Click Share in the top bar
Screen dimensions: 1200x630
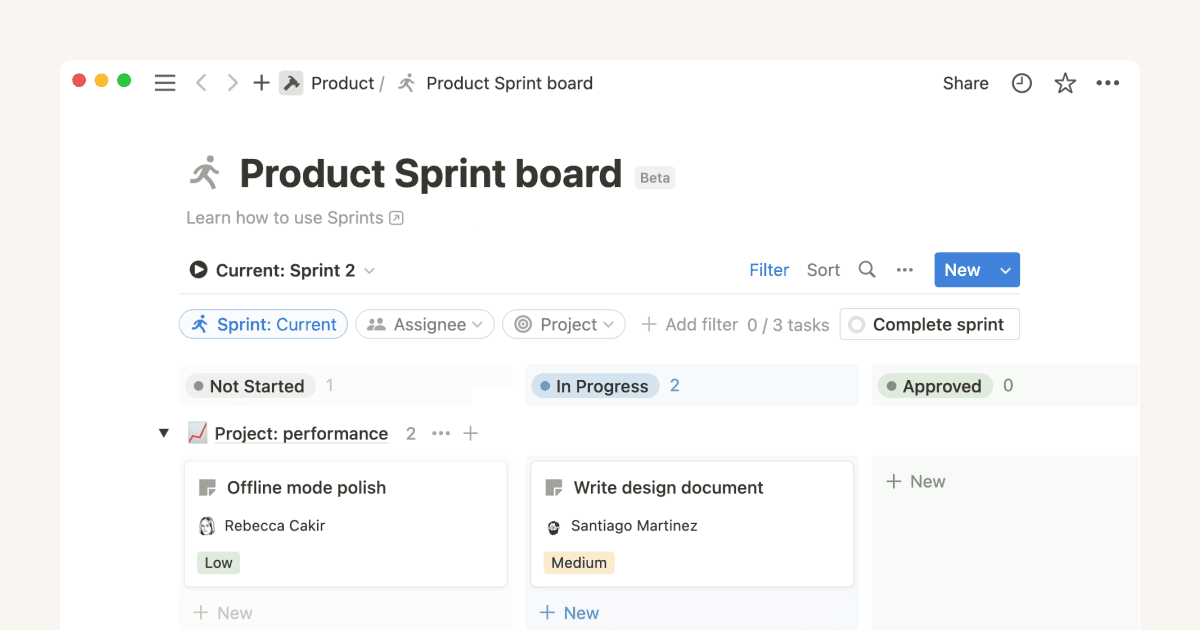(x=964, y=83)
